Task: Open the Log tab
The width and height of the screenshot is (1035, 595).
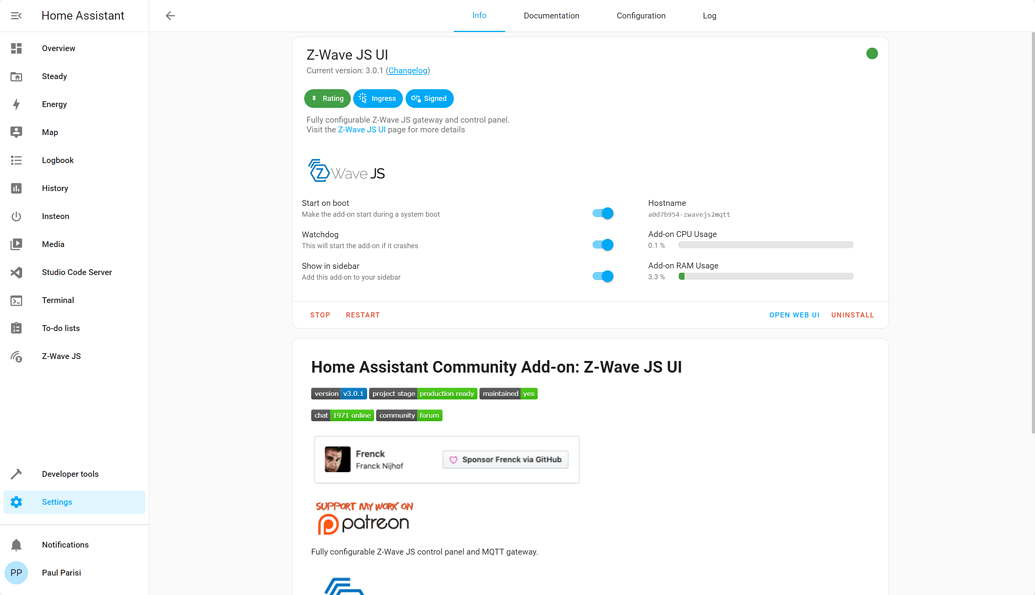Action: click(x=709, y=16)
